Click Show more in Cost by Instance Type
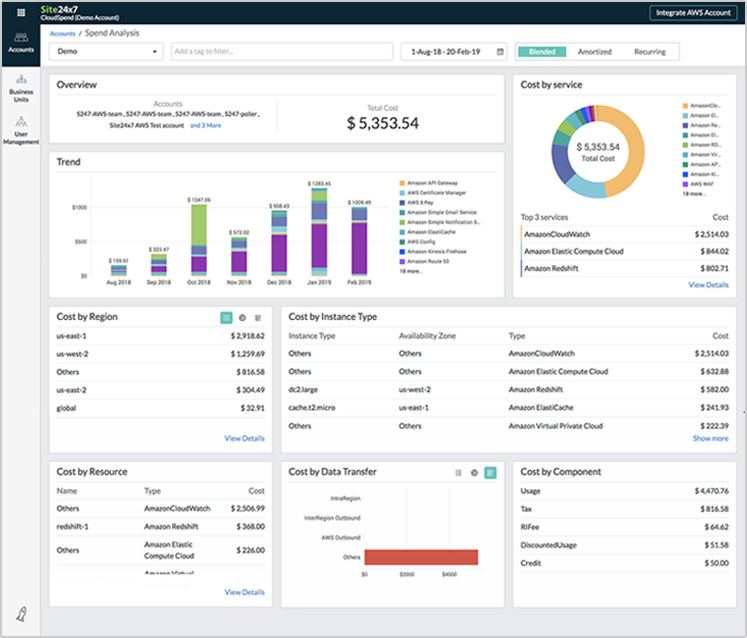 (710, 438)
